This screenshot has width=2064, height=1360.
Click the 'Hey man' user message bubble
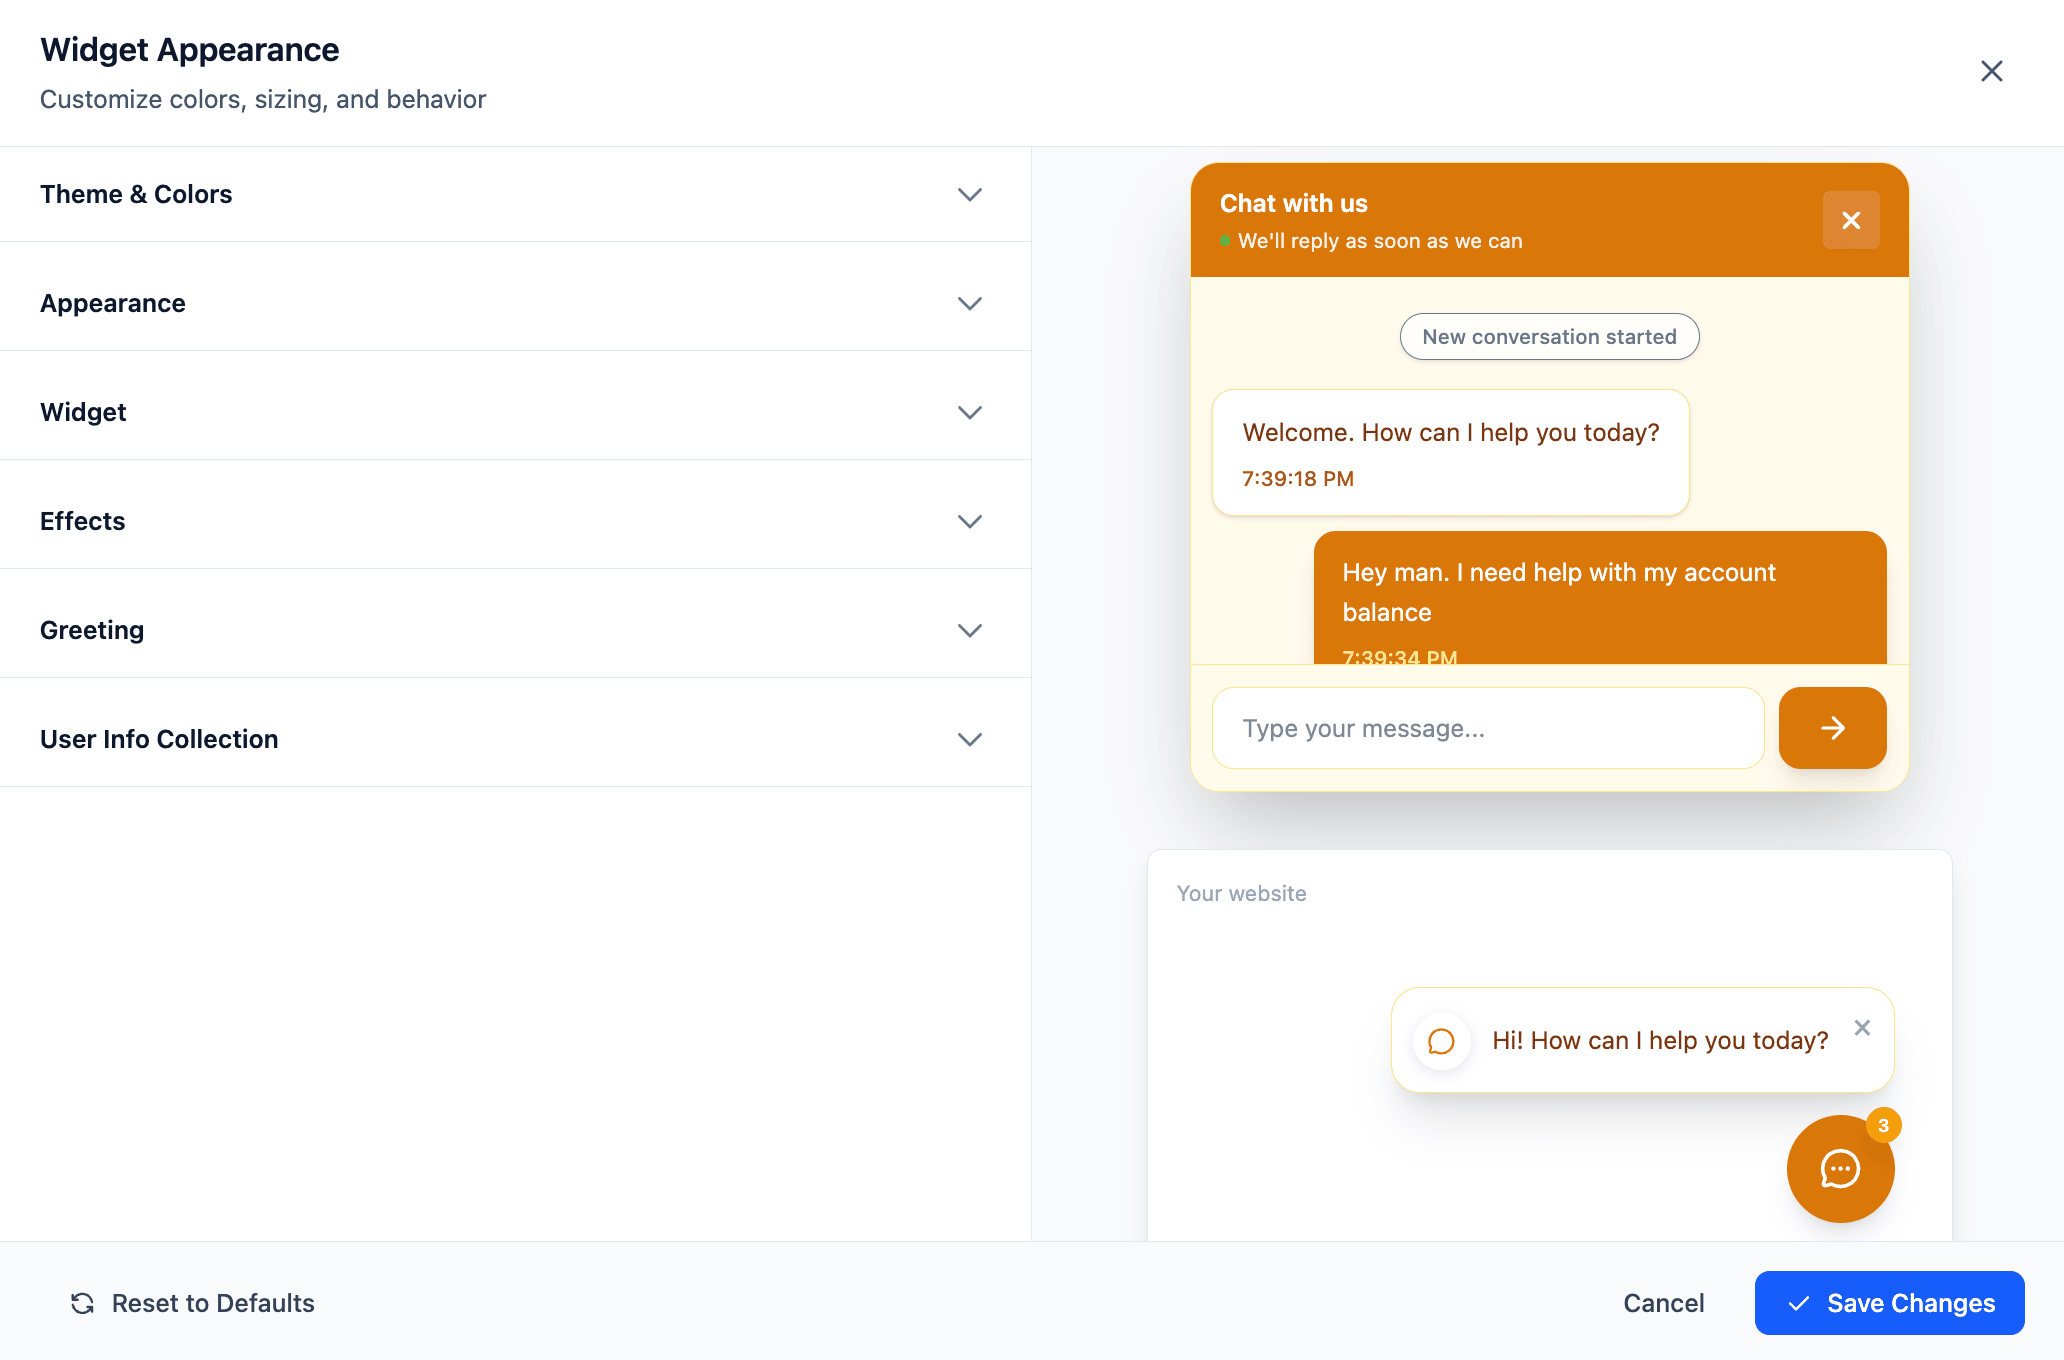pyautogui.click(x=1600, y=598)
